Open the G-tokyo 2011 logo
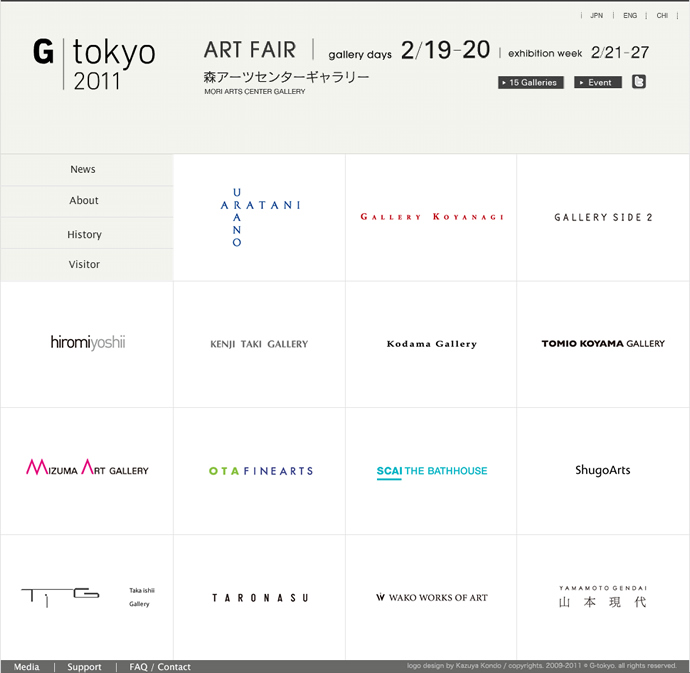This screenshot has width=690, height=673. [94, 64]
